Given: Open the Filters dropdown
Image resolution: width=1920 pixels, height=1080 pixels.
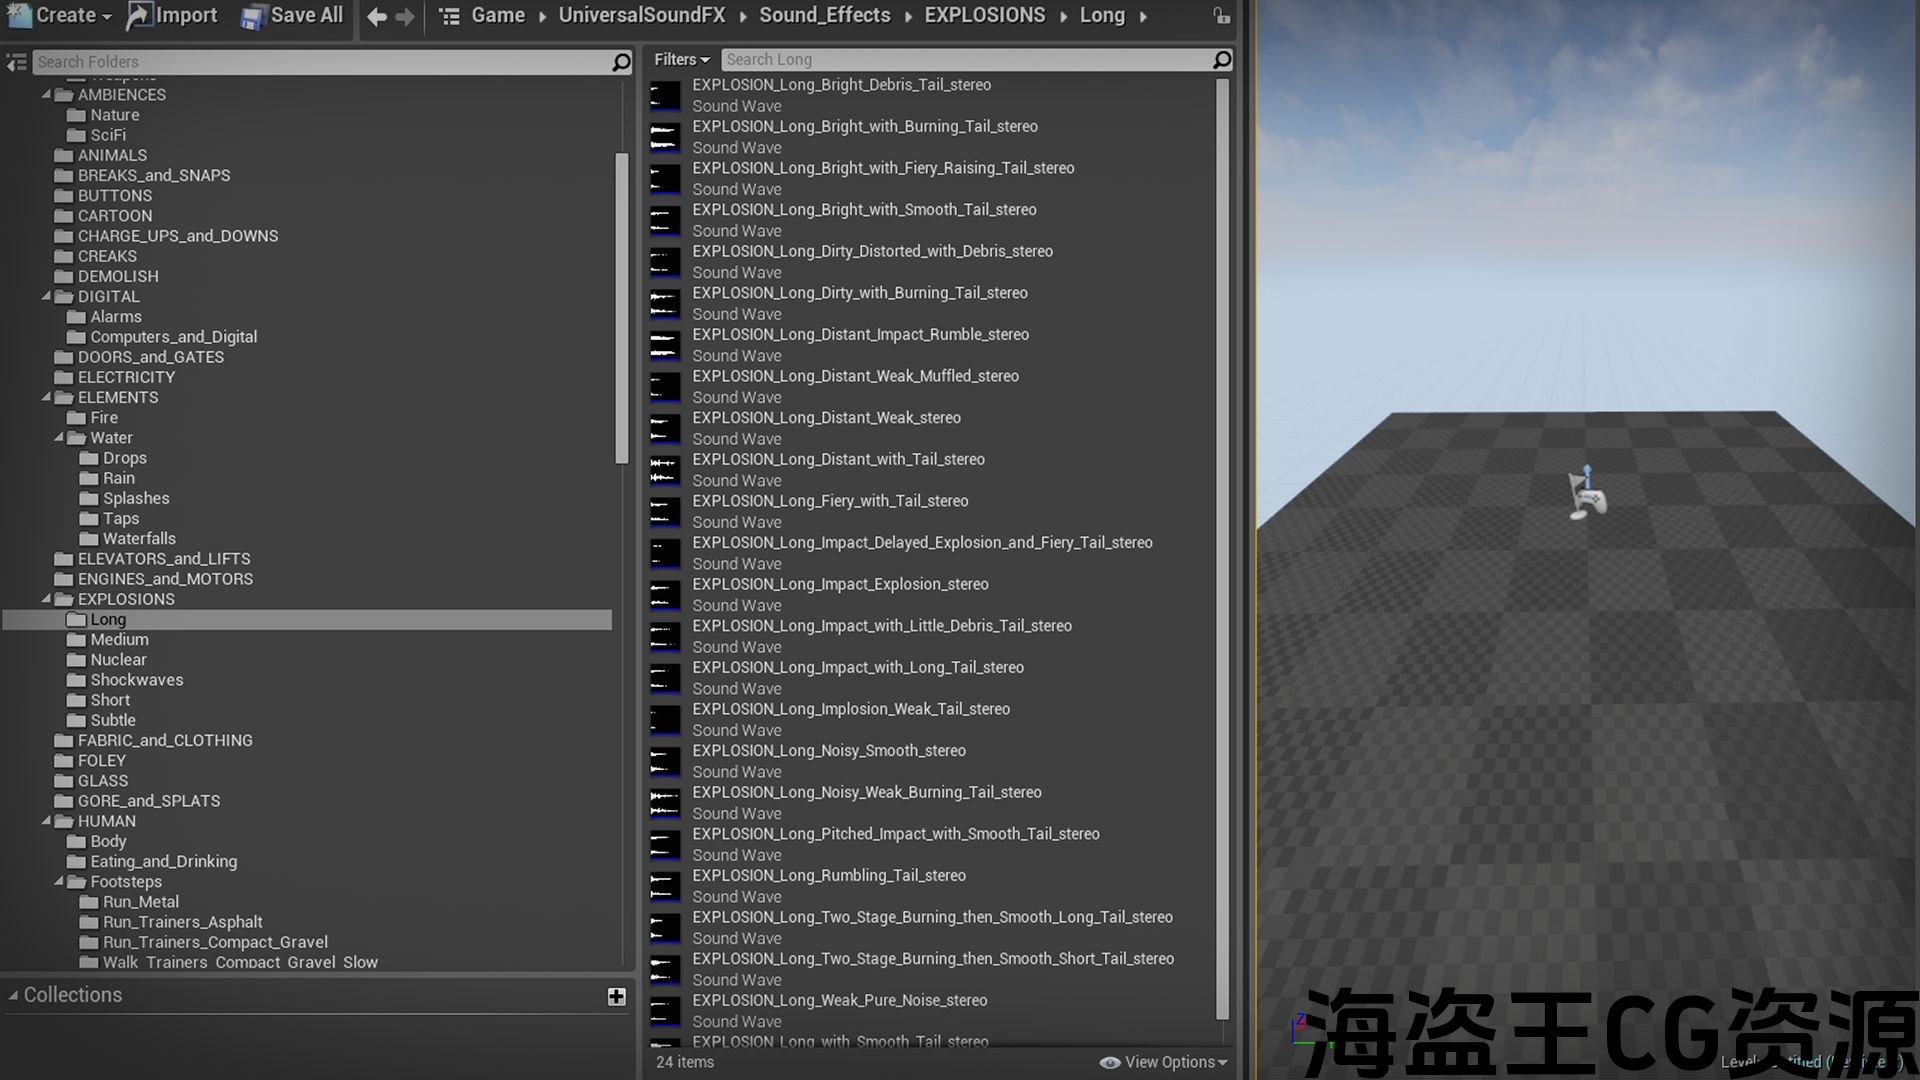Looking at the screenshot, I should click(681, 60).
